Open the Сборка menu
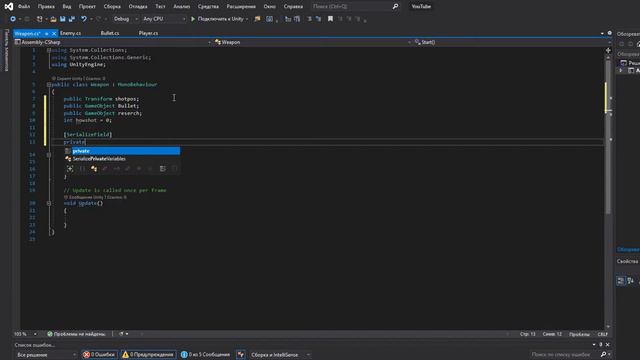 [112, 7]
